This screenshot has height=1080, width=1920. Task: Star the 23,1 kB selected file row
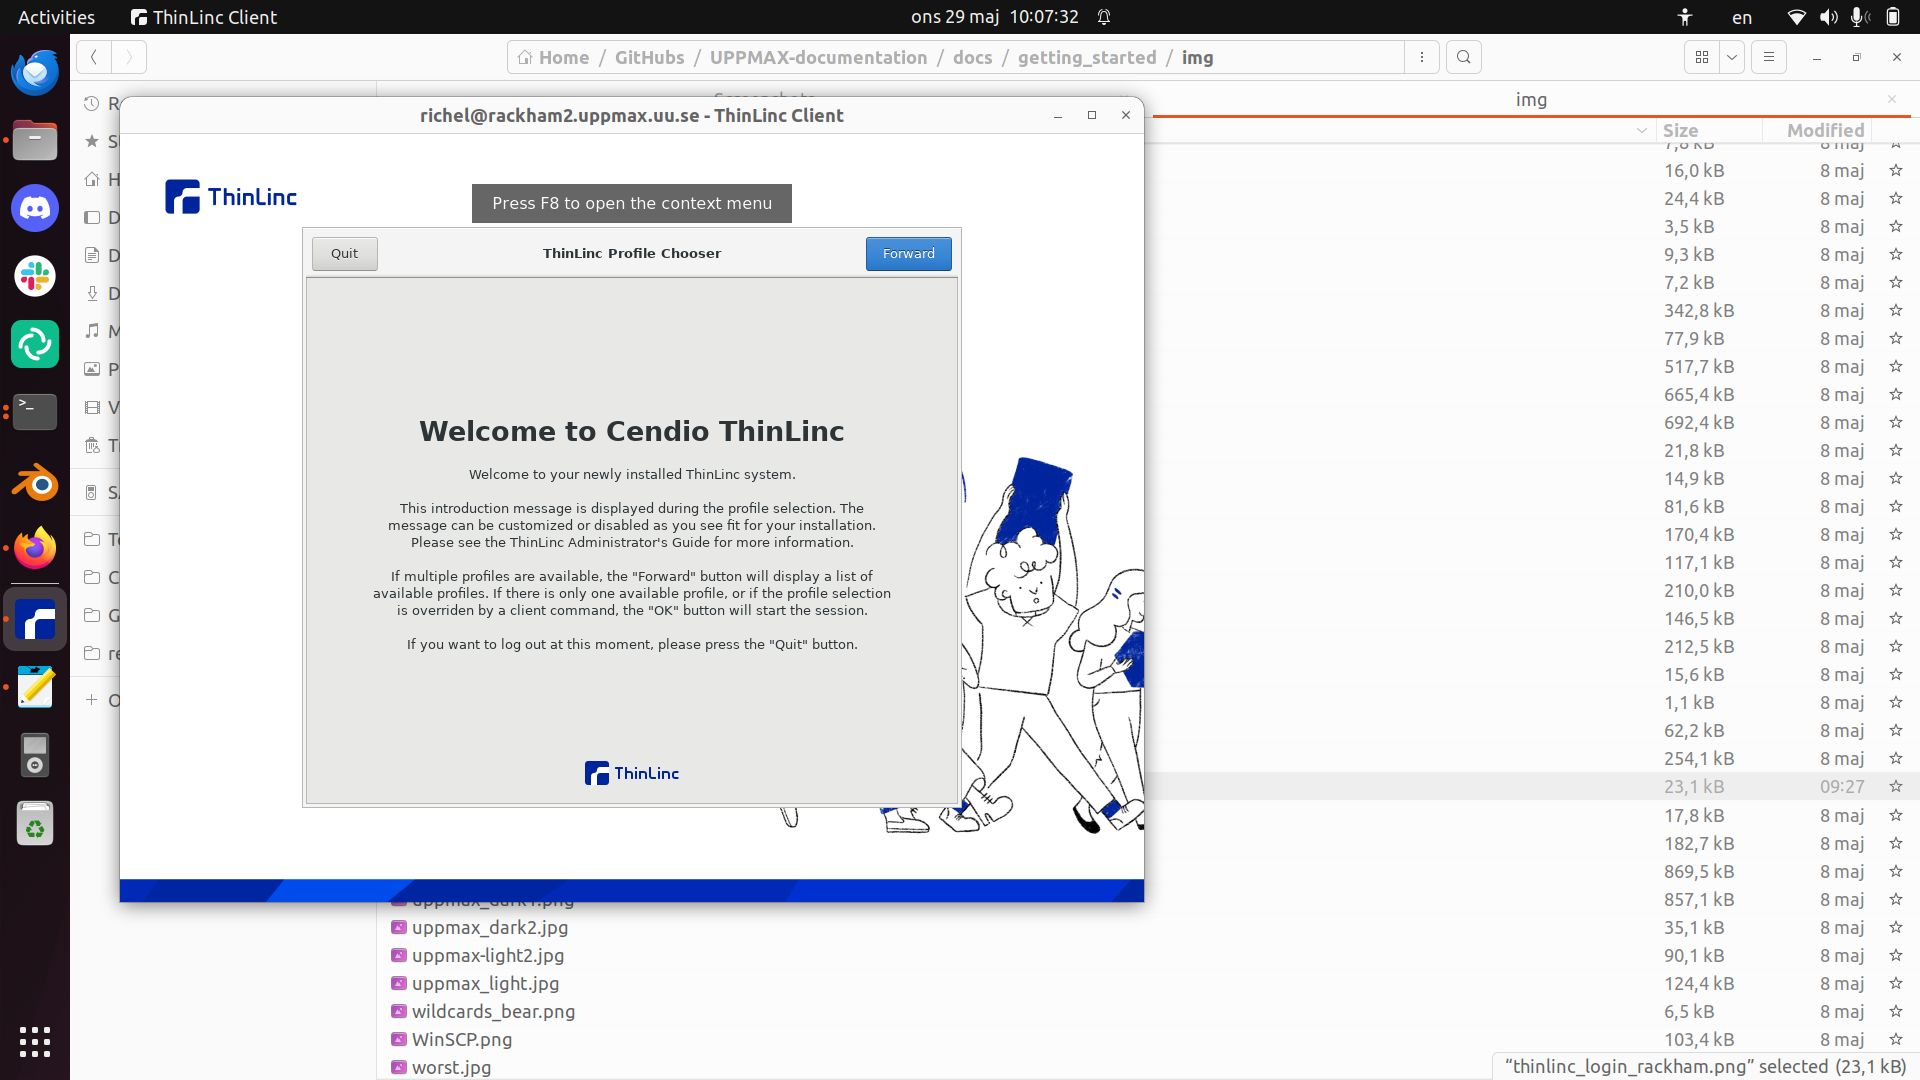pos(1895,786)
